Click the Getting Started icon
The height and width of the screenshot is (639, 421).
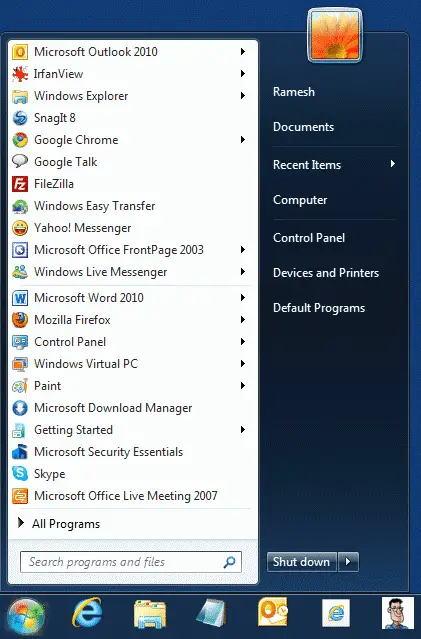click(20, 430)
